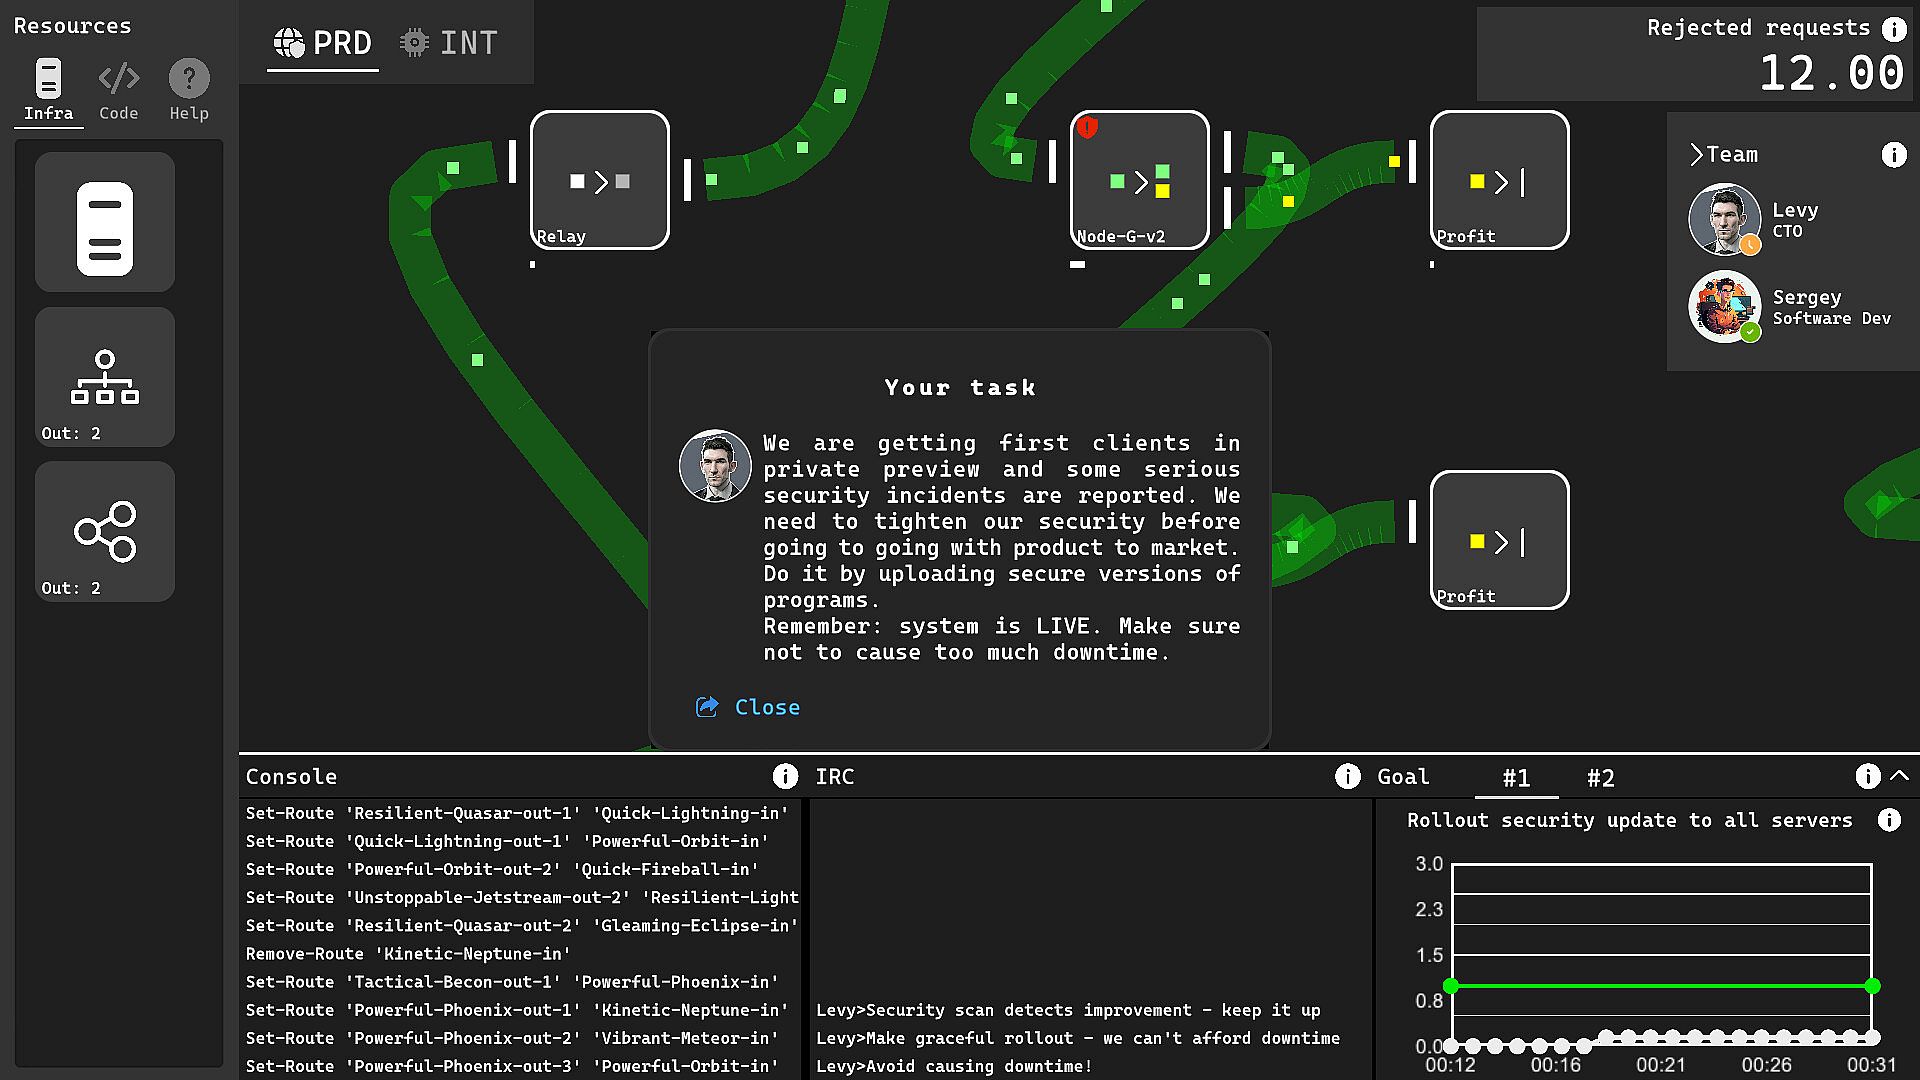Switch to the PRD environment tab
Image resolution: width=1920 pixels, height=1080 pixels.
pyautogui.click(x=323, y=43)
